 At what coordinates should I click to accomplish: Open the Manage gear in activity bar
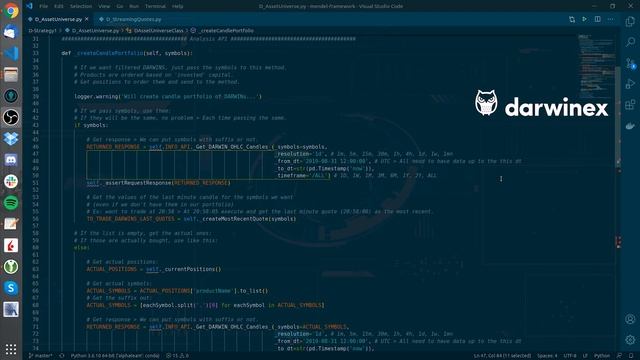[x=630, y=340]
